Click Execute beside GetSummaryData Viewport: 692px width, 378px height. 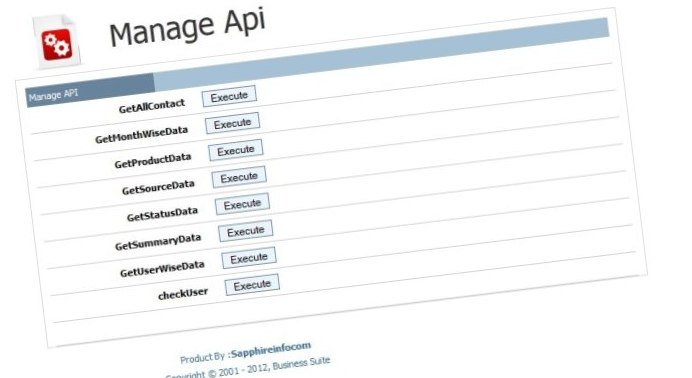[x=245, y=231]
